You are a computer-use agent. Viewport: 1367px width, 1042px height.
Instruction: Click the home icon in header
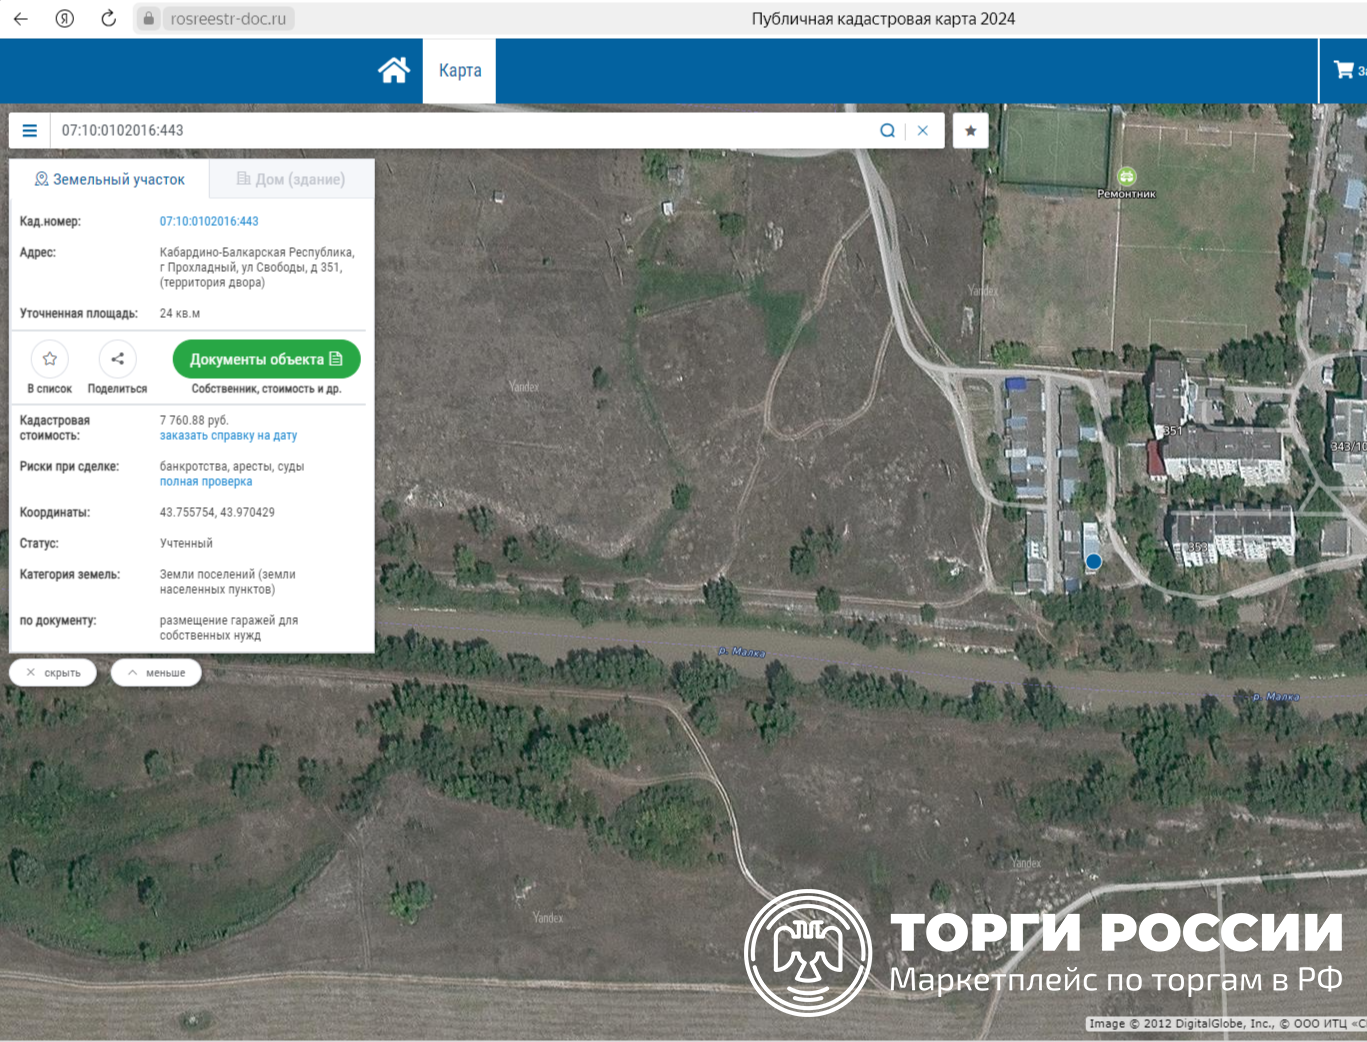pyautogui.click(x=394, y=70)
